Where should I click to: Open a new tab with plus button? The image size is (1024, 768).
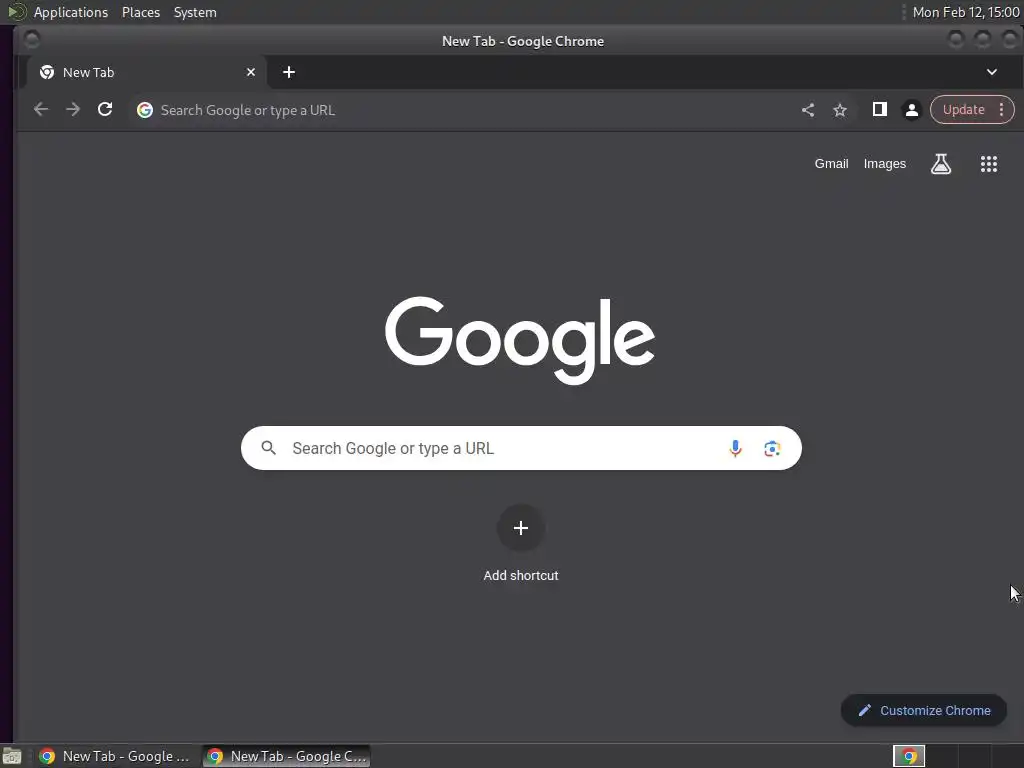(289, 72)
